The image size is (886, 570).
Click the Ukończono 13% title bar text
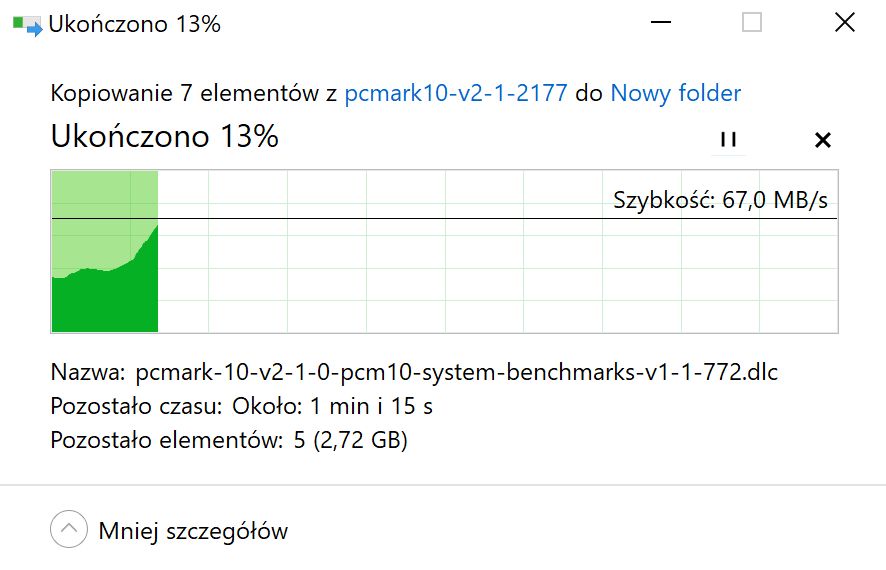(x=134, y=24)
